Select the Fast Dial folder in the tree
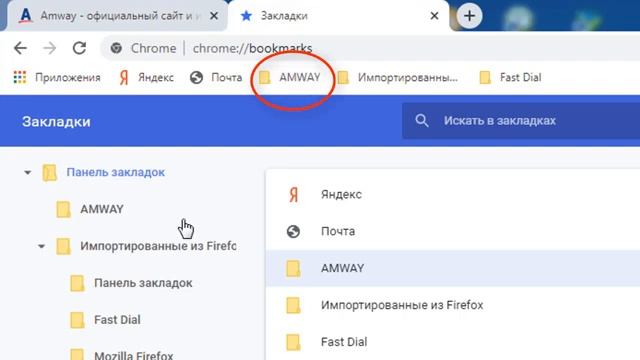Viewport: 640px width, 360px height. click(x=117, y=320)
